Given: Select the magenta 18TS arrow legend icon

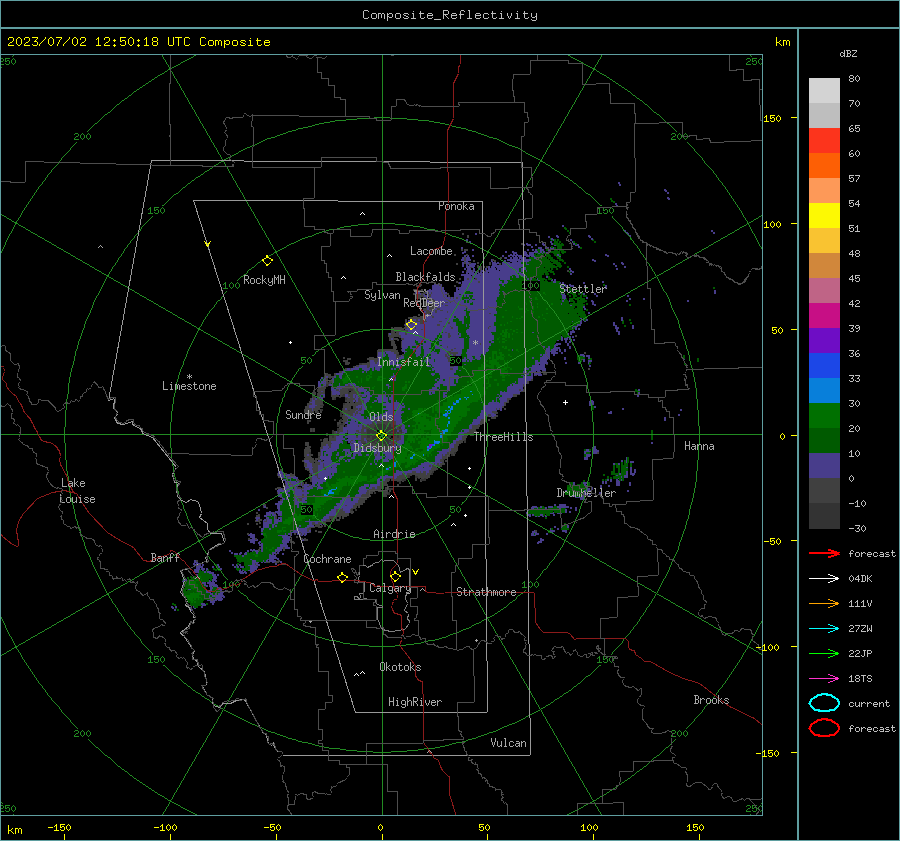Looking at the screenshot, I should pos(824,678).
